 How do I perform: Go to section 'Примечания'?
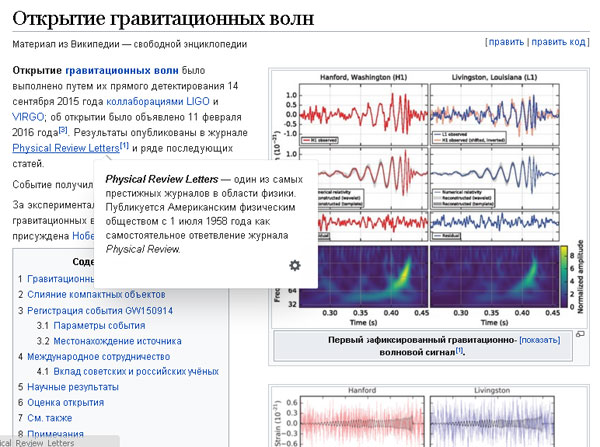click(55, 434)
